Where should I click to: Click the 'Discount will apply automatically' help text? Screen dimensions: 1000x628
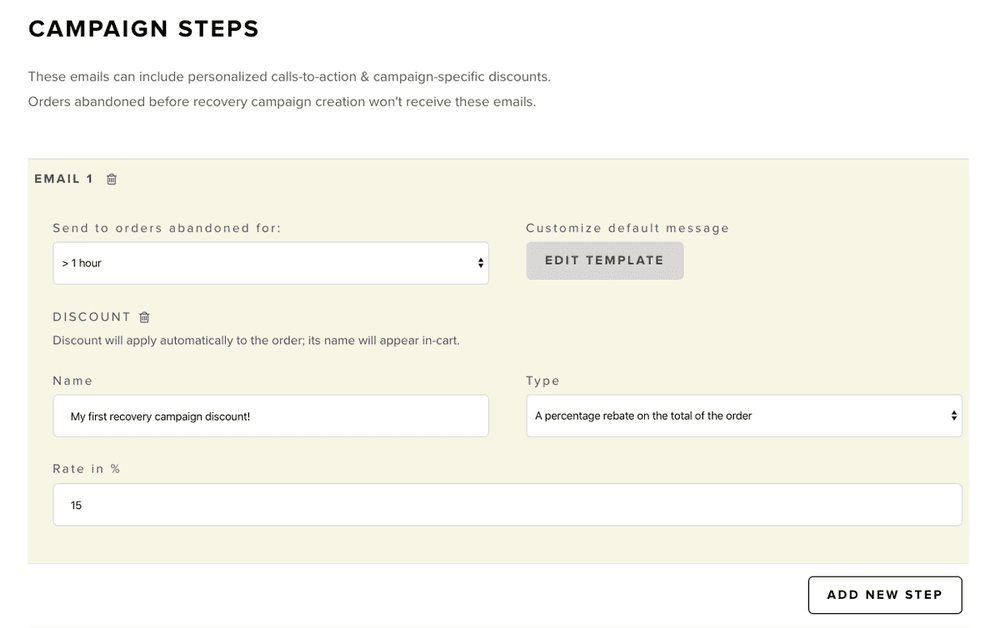pyautogui.click(x=256, y=340)
